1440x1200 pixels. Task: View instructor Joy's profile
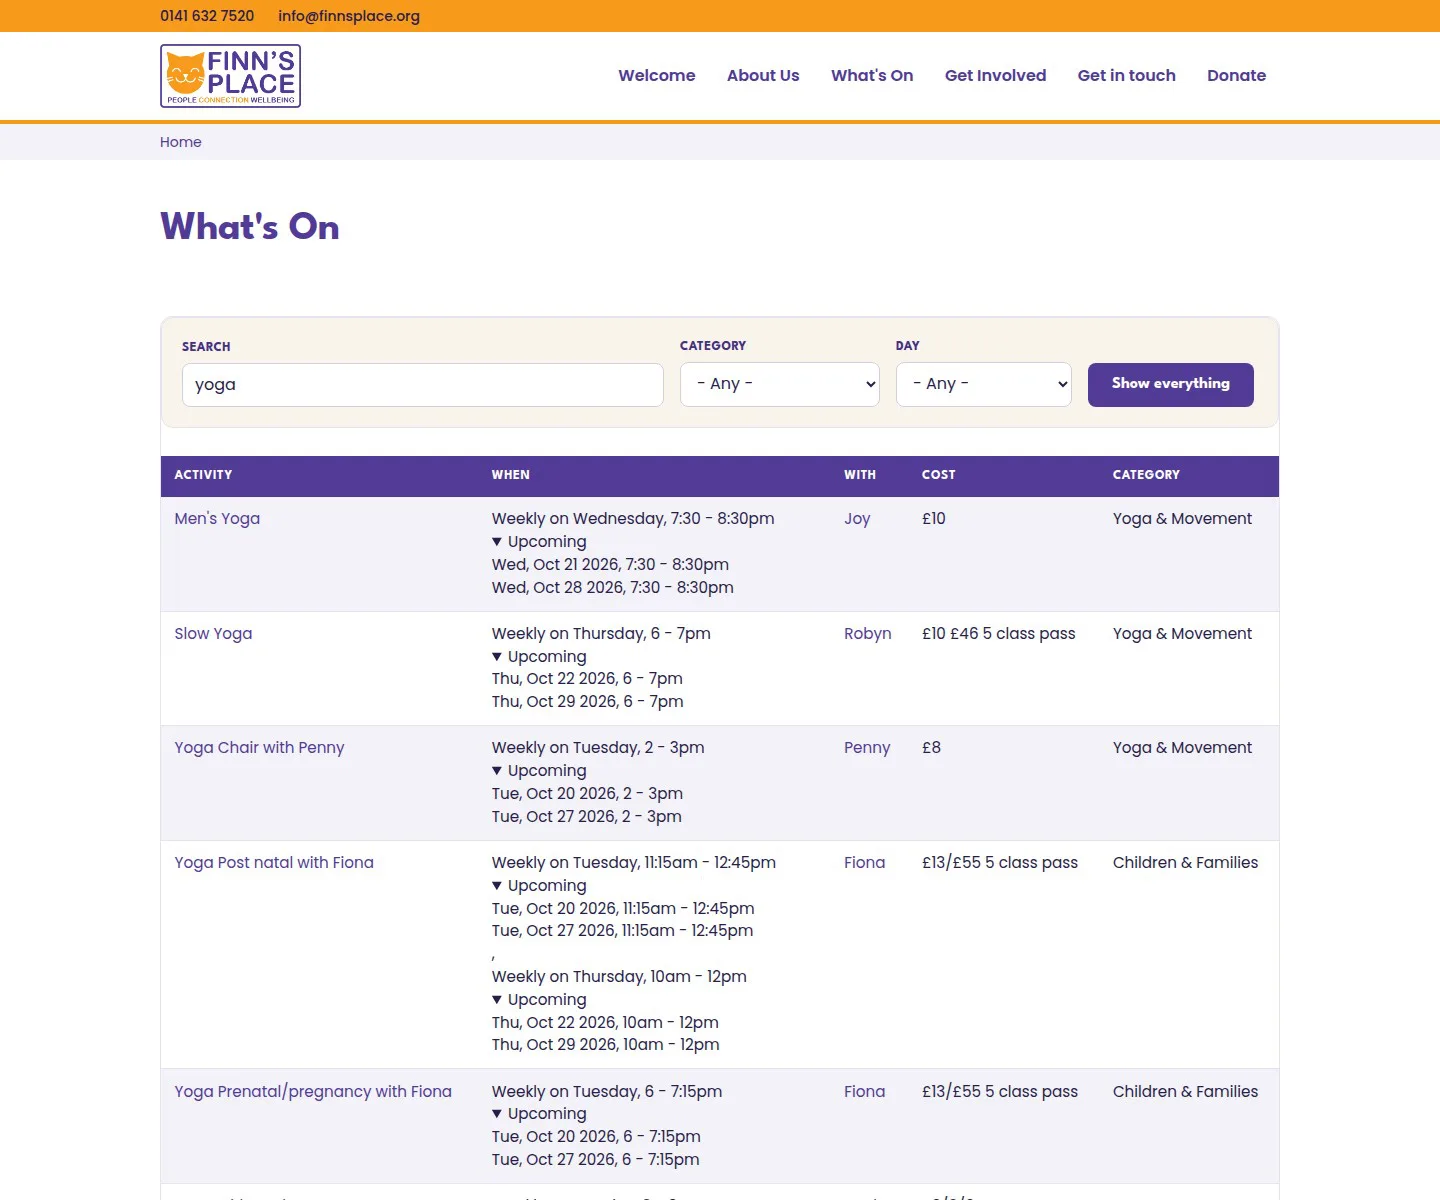pyautogui.click(x=857, y=519)
